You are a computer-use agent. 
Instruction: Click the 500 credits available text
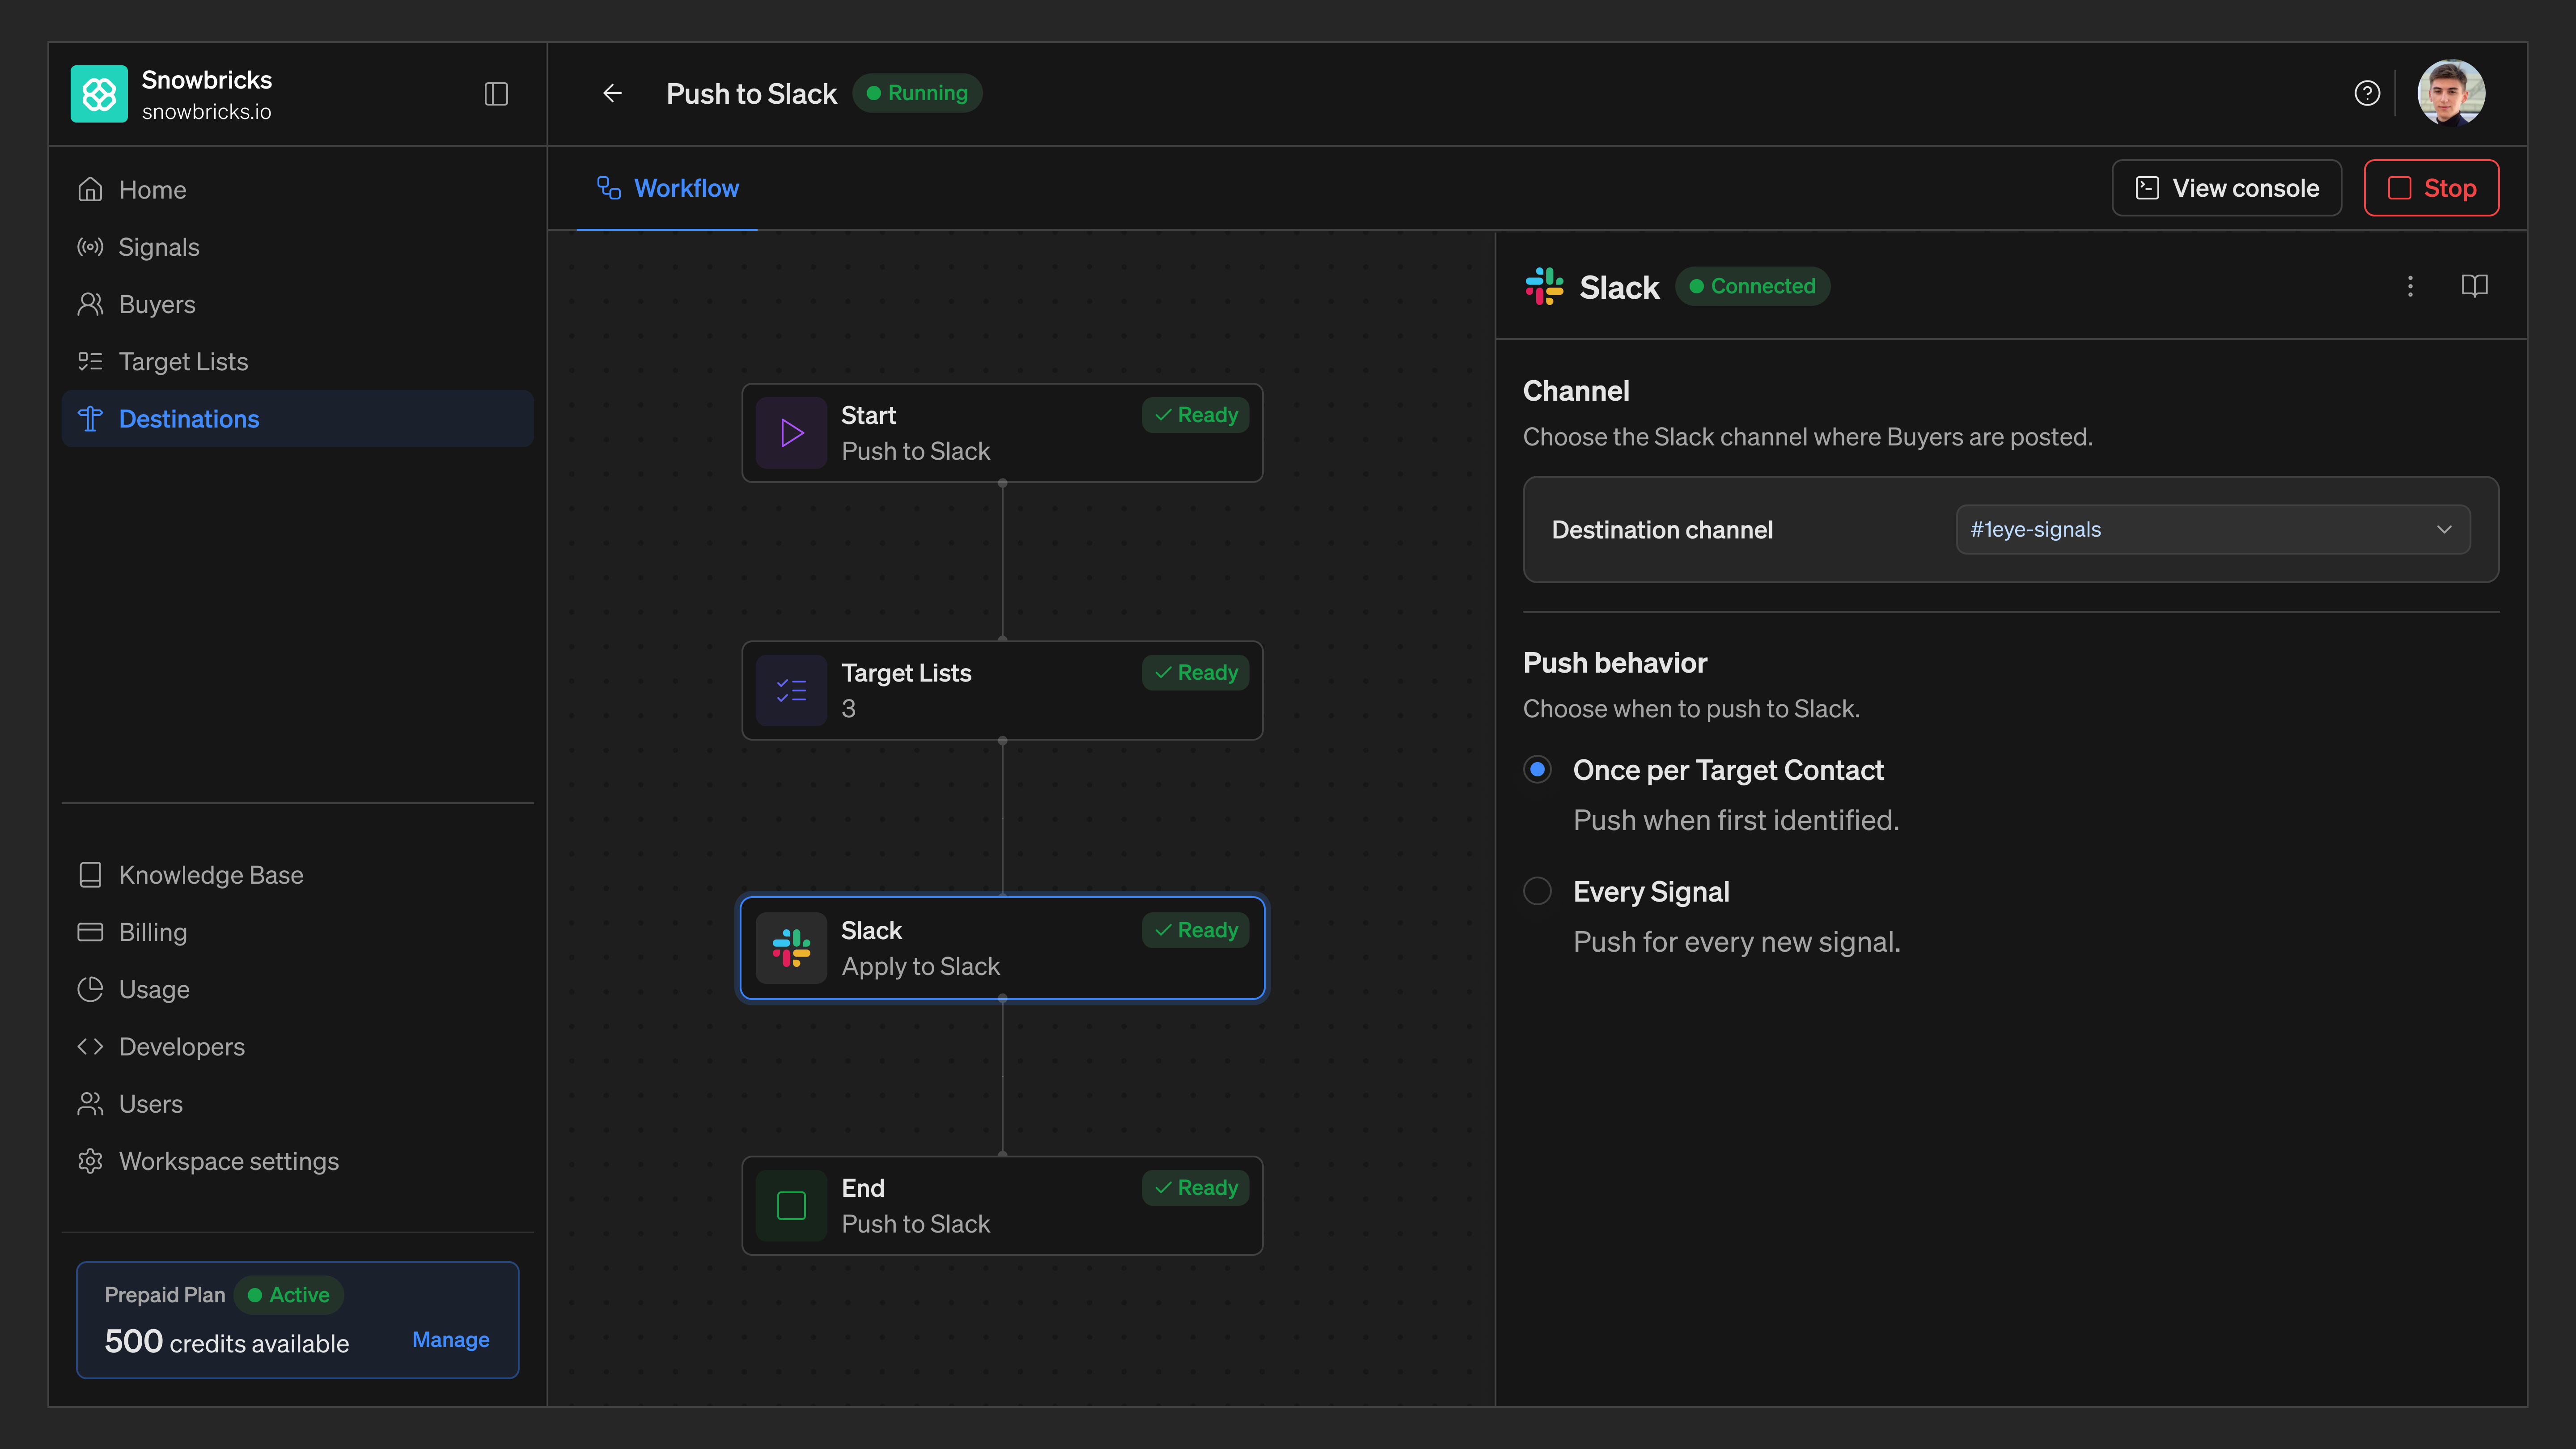227,1342
